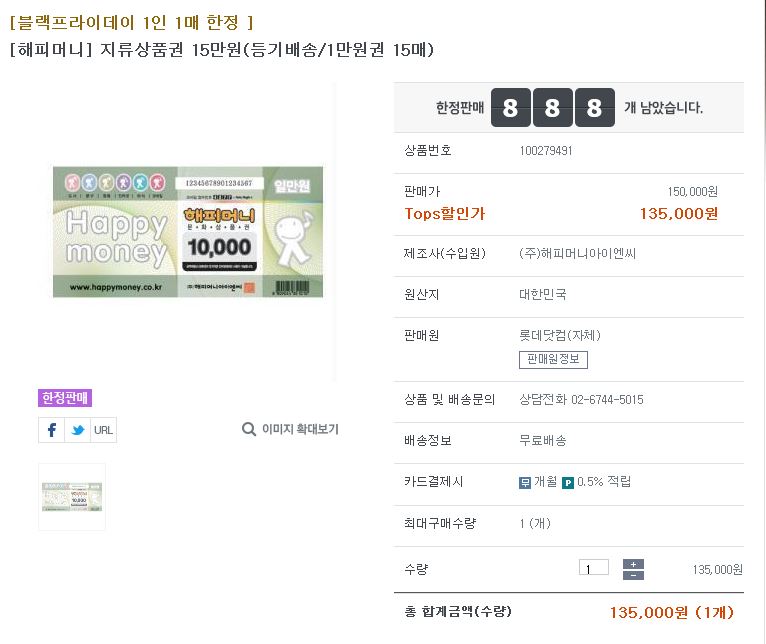Click the 상담전화 02-6744-5015 phone number
Image resolution: width=766 pixels, height=644 pixels.
pyautogui.click(x=581, y=400)
